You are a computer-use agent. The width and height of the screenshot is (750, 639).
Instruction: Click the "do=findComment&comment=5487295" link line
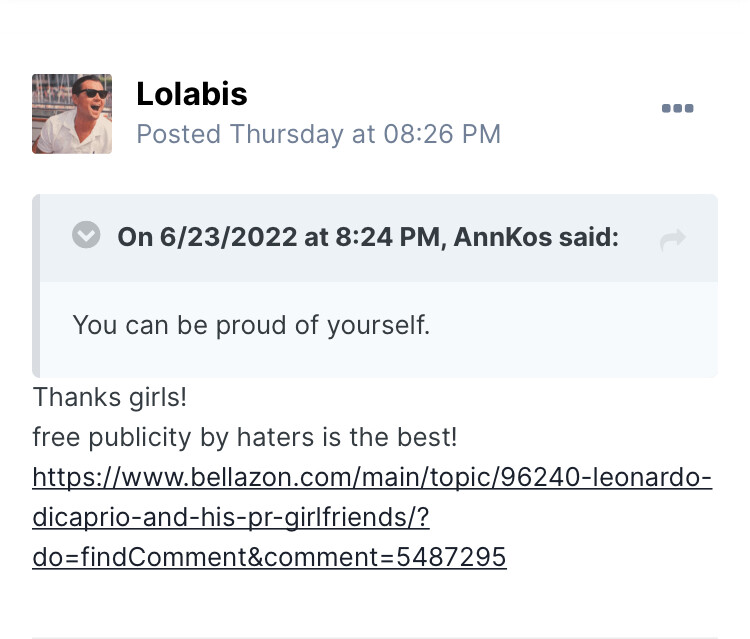[x=269, y=557]
